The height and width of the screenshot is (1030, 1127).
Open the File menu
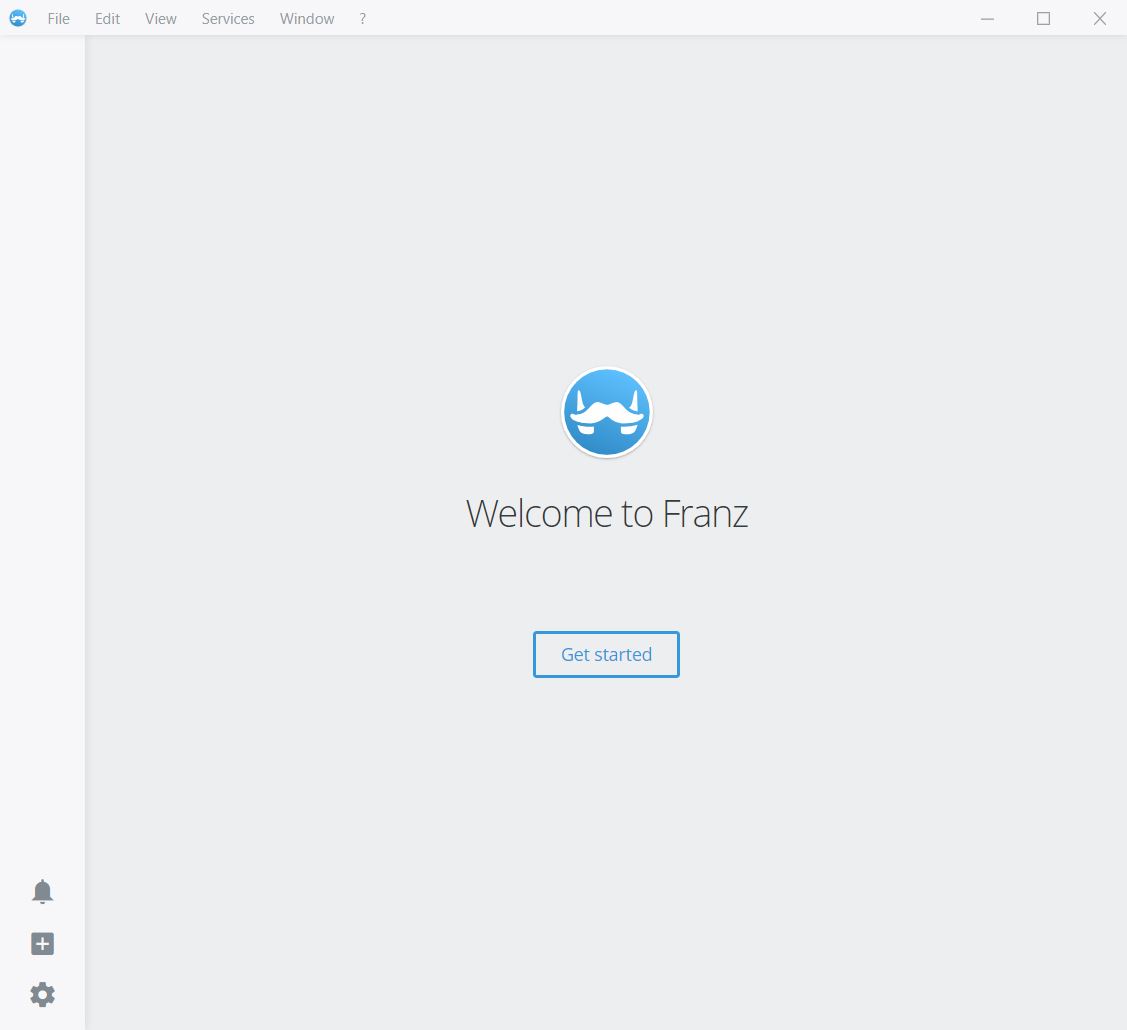58,19
